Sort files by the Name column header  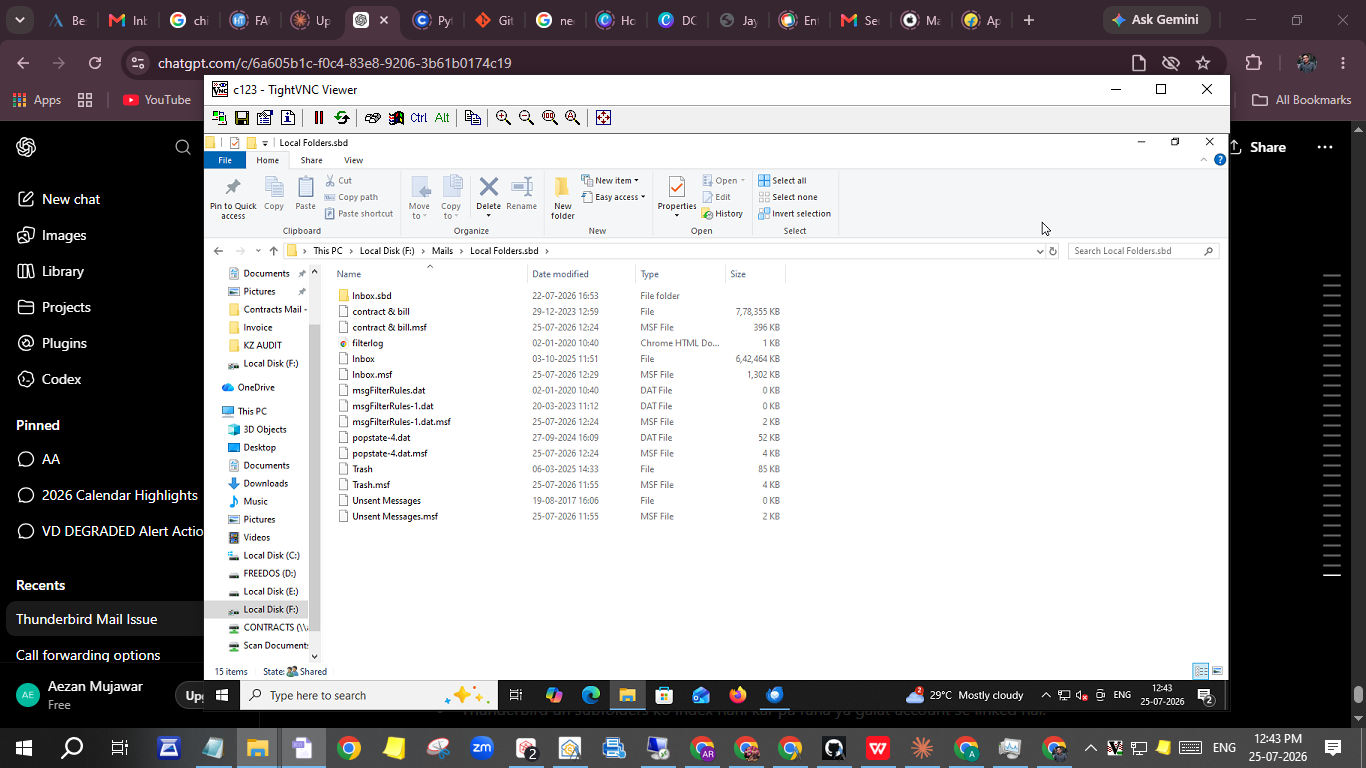click(349, 274)
